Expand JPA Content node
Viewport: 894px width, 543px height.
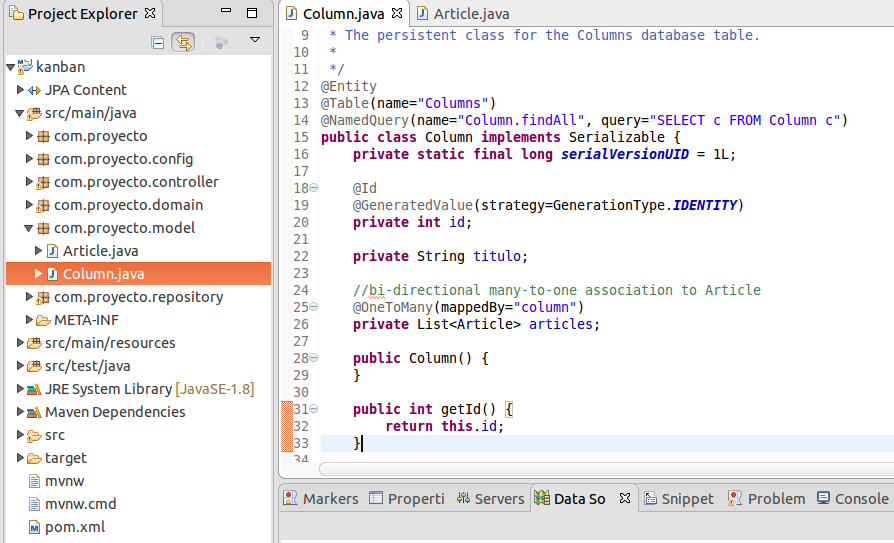click(x=20, y=90)
